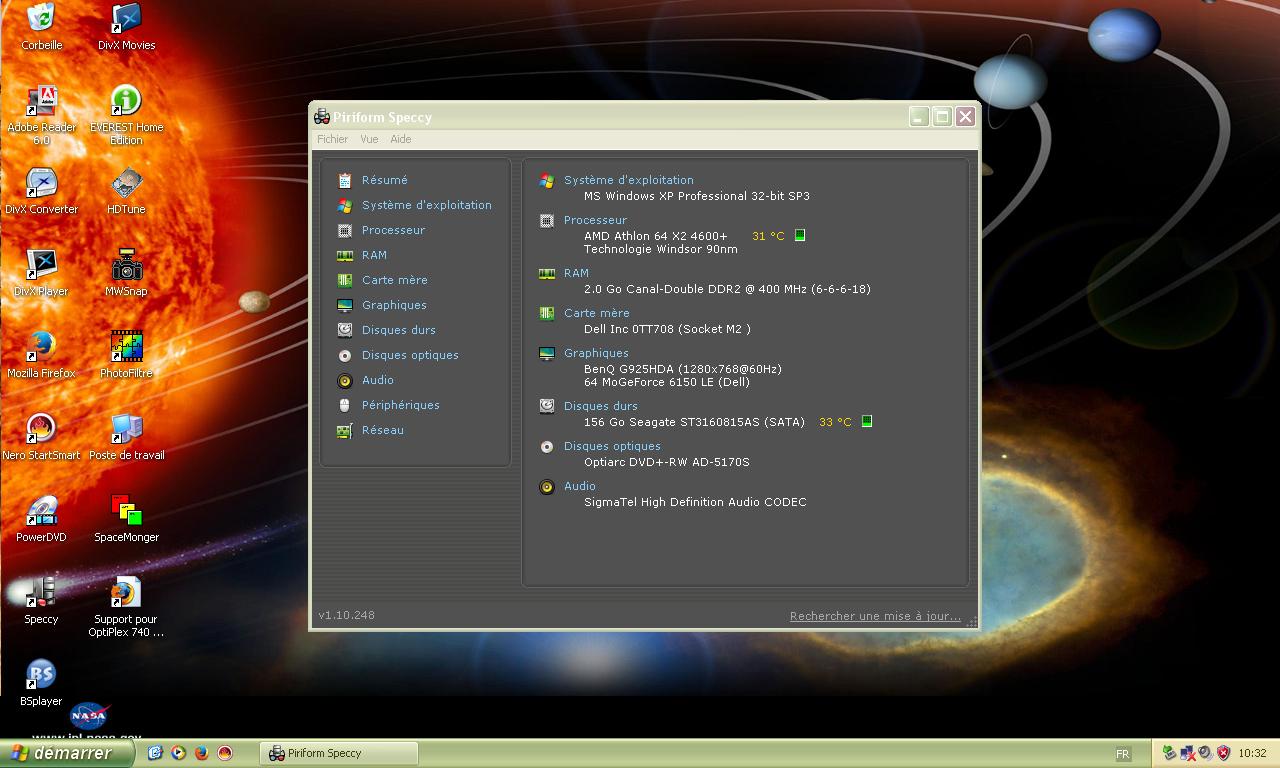The width and height of the screenshot is (1280, 768).
Task: Open the Vue menu
Action: 369,140
